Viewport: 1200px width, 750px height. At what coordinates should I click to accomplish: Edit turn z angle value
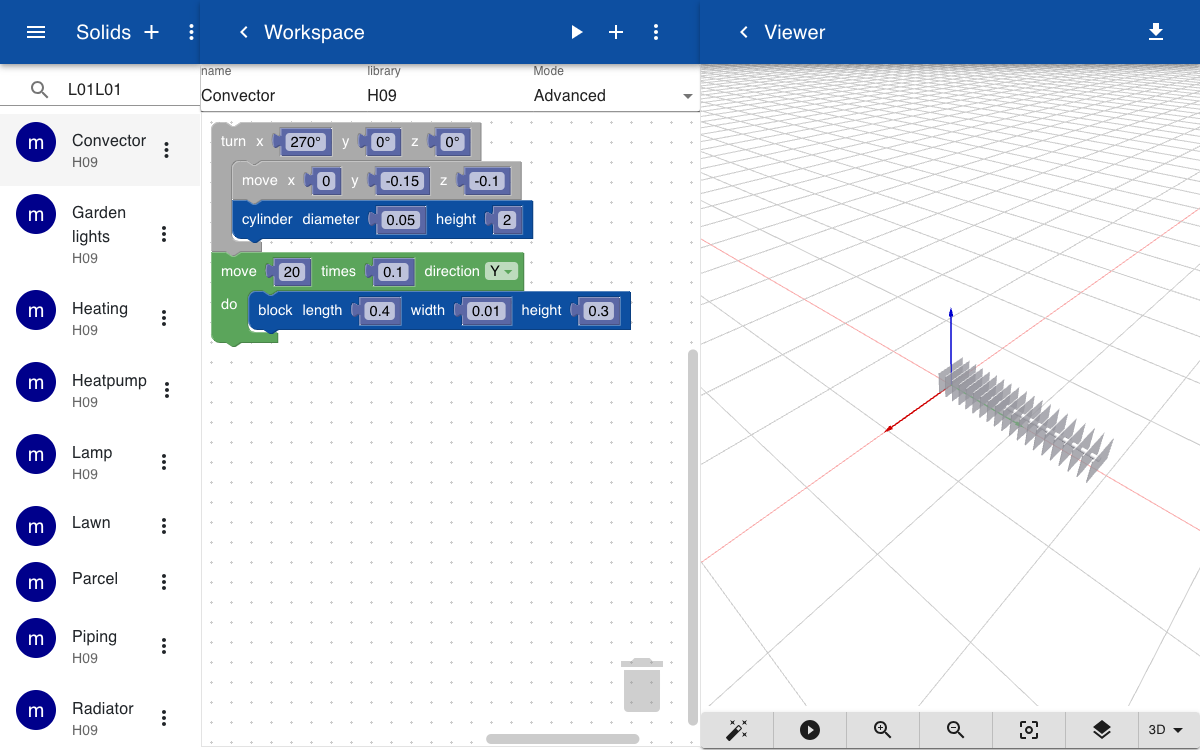tap(452, 142)
